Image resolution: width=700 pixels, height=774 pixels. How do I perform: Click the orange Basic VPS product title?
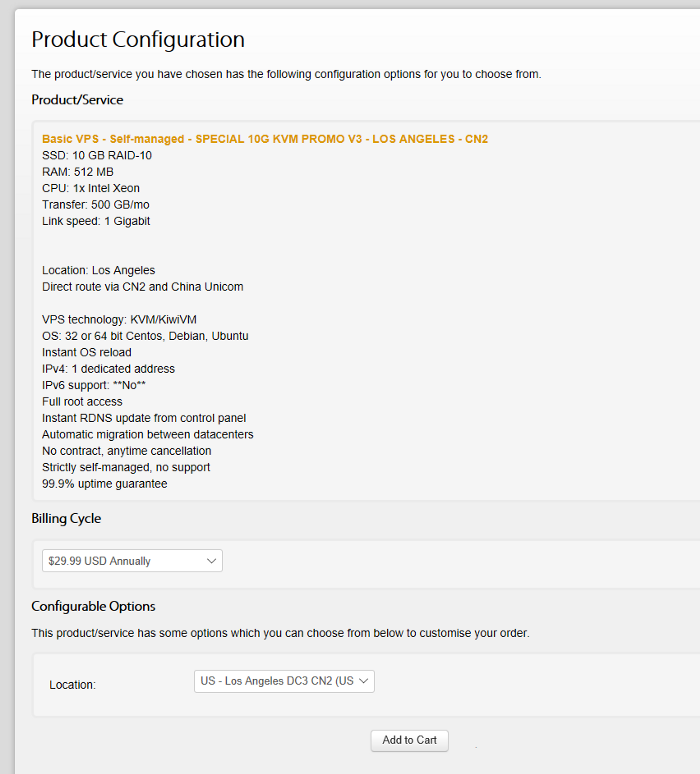click(264, 139)
